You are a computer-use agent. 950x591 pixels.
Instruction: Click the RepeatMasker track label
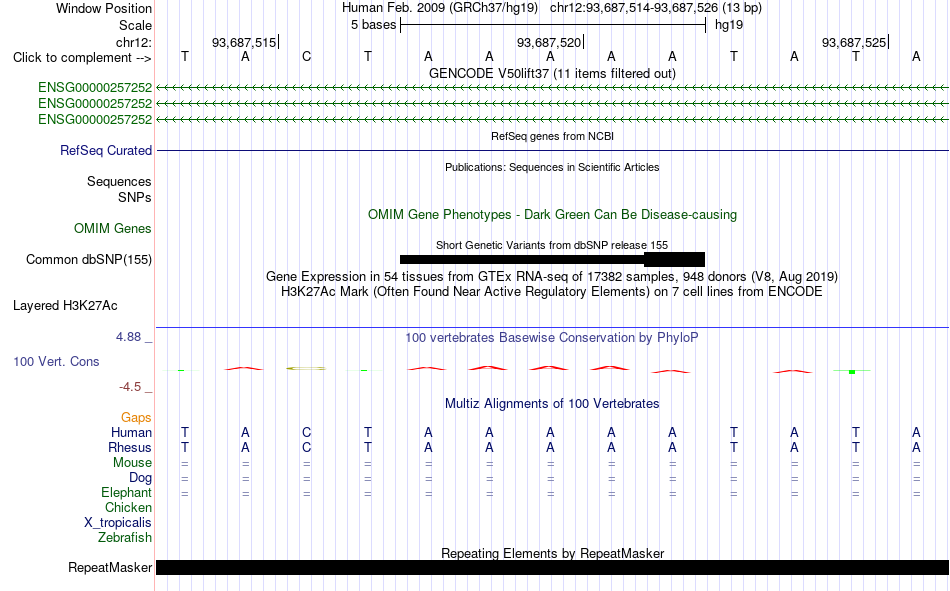tap(110, 567)
